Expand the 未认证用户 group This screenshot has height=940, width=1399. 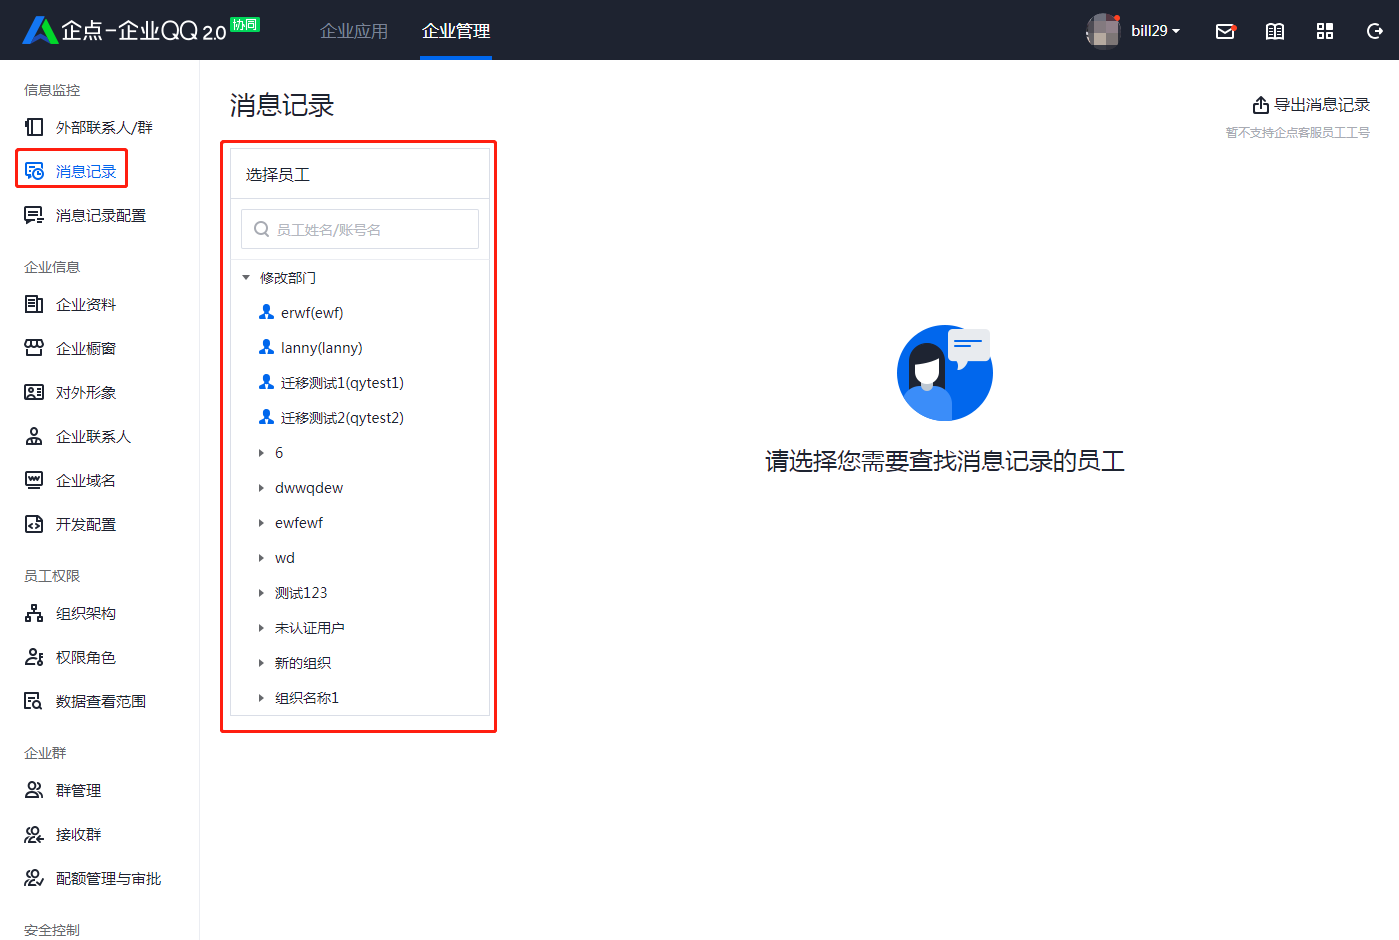click(x=261, y=628)
